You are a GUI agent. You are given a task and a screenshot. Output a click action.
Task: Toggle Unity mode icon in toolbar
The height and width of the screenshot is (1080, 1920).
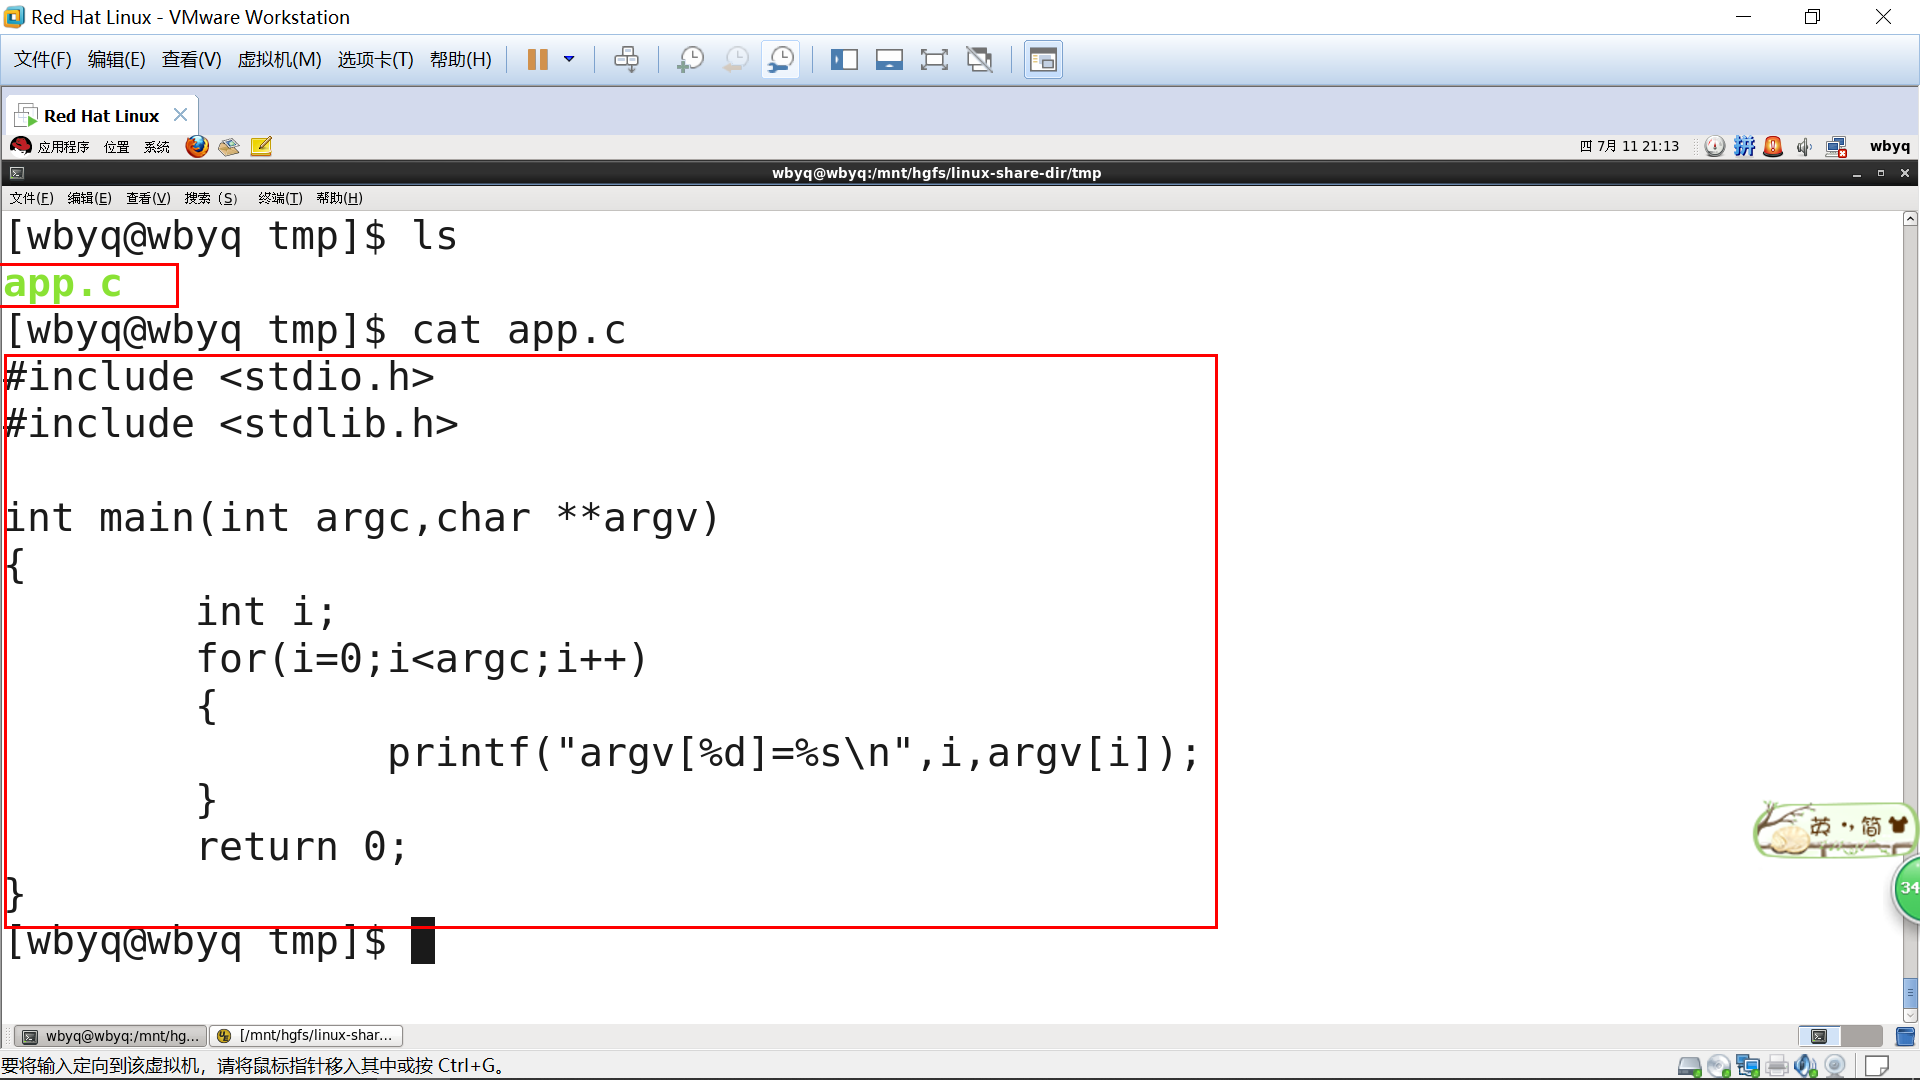point(980,60)
